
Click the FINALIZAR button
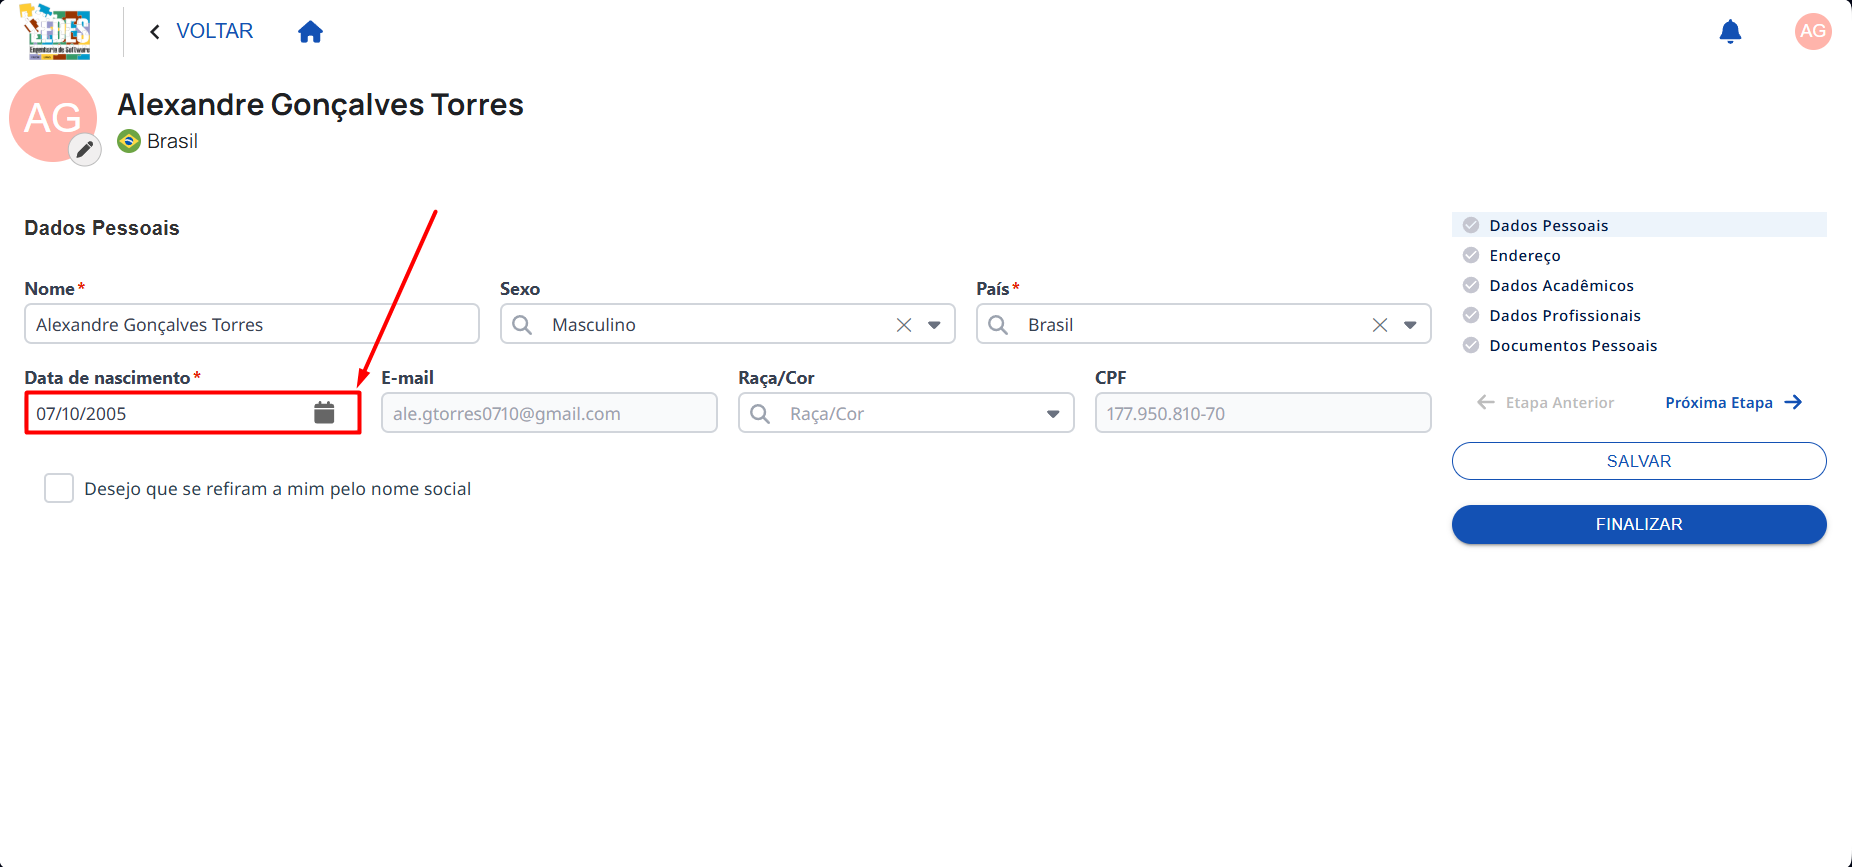point(1639,524)
